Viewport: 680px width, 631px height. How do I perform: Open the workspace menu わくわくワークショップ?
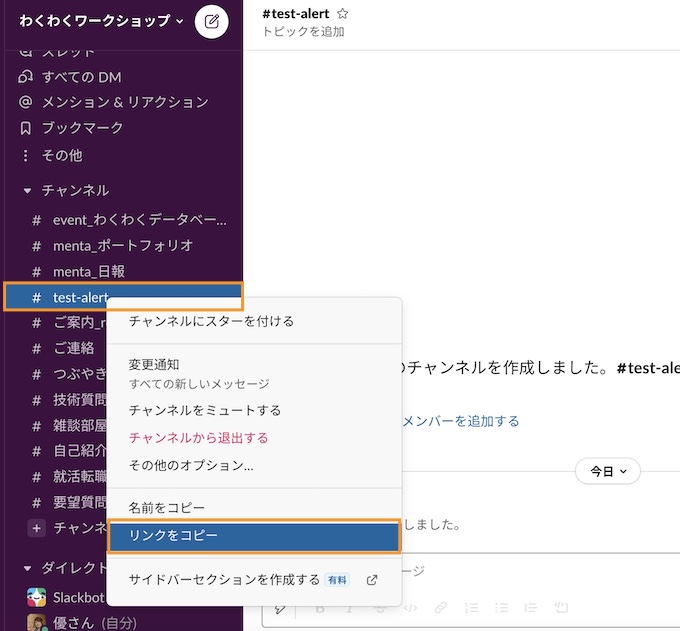point(101,20)
